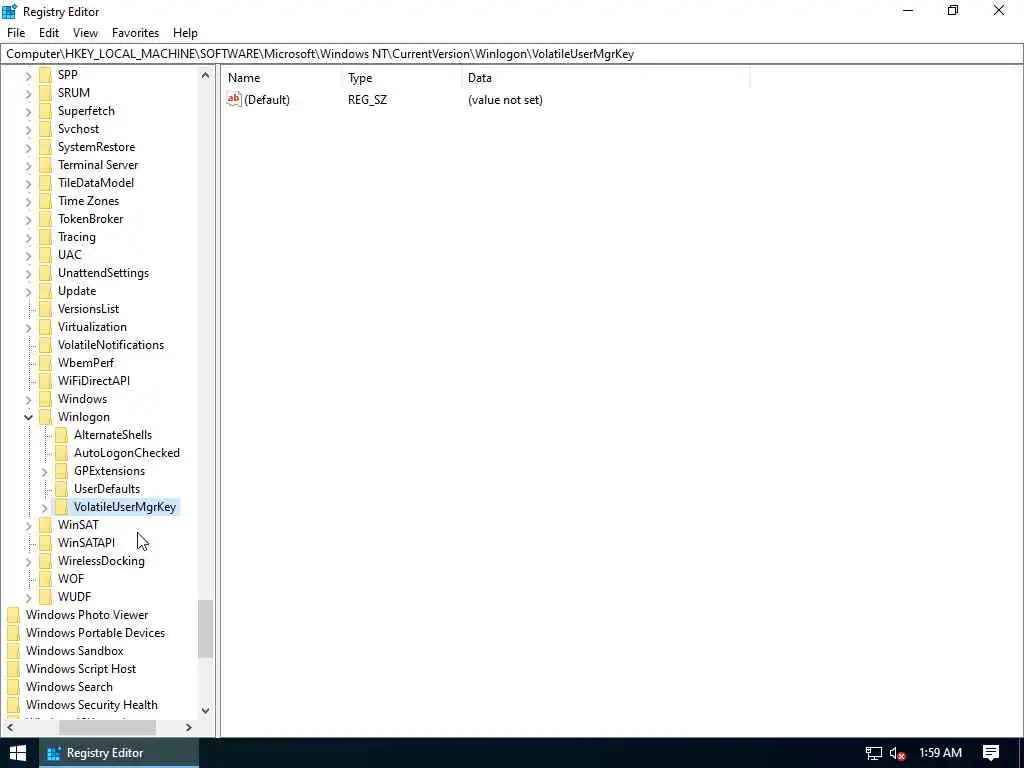Image resolution: width=1024 pixels, height=768 pixels.
Task: Click the Superfetch folder icon
Action: (45, 111)
